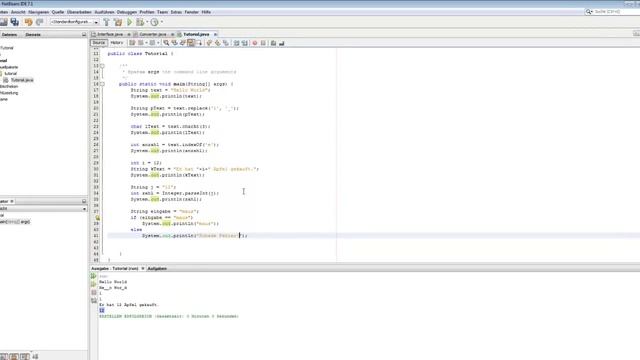The height and width of the screenshot is (360, 640).
Task: Switch to the Aufgaben tab
Action: (157, 269)
